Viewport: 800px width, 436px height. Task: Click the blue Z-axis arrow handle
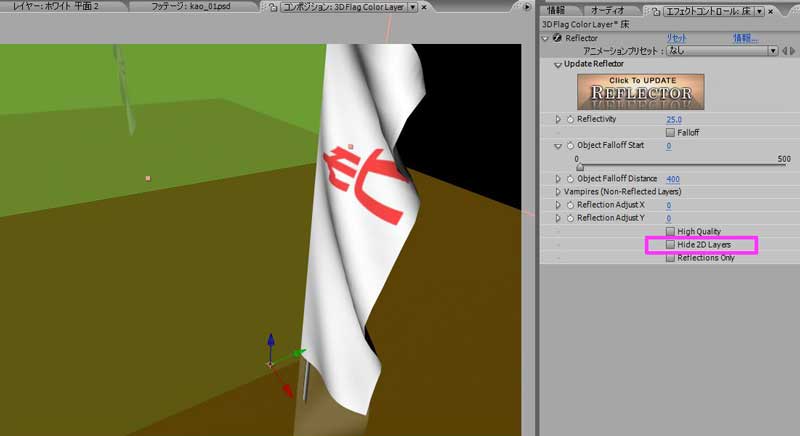click(271, 341)
